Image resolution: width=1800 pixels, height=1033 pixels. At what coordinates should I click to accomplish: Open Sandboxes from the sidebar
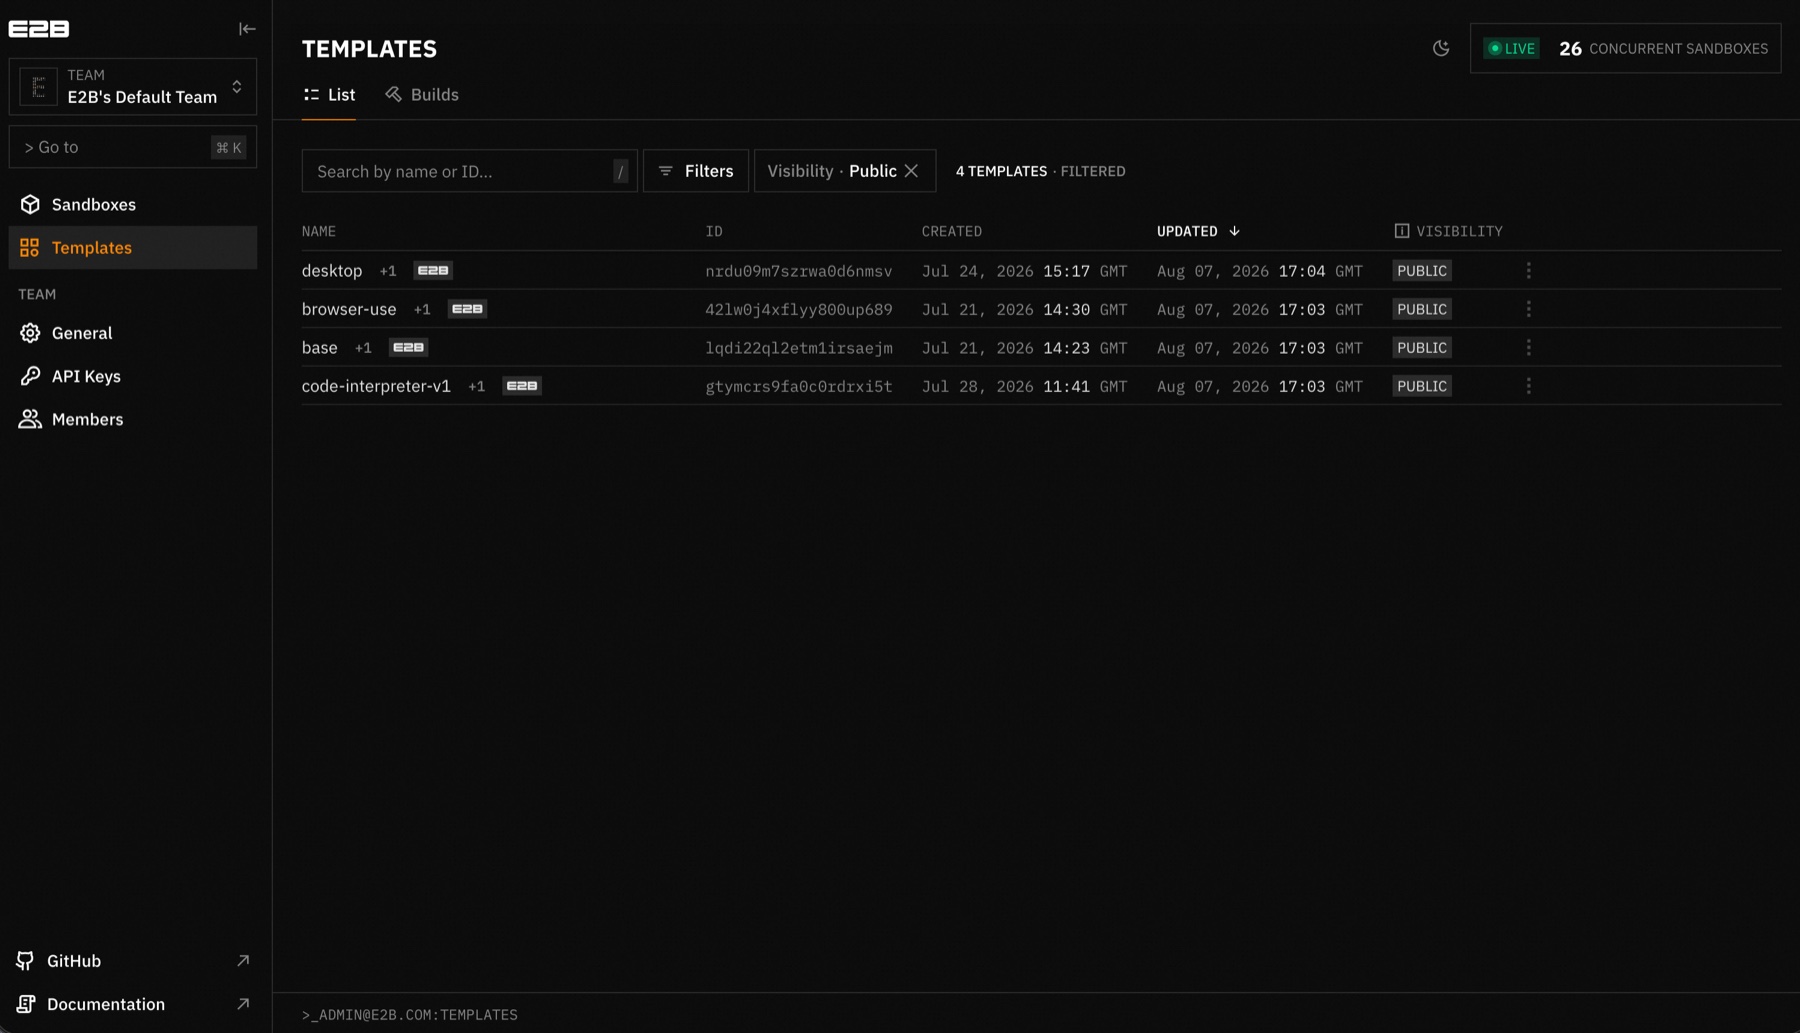coord(133,204)
